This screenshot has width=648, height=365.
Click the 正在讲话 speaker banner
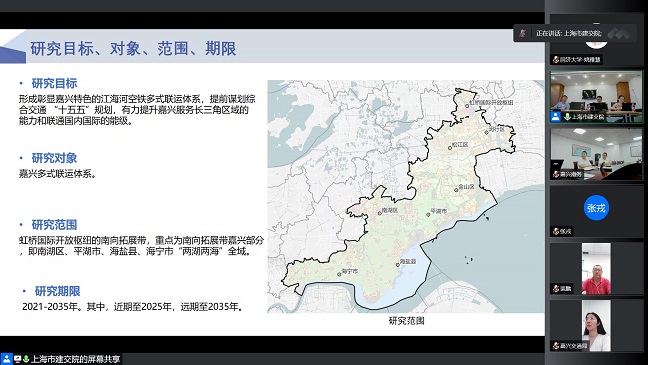(574, 33)
